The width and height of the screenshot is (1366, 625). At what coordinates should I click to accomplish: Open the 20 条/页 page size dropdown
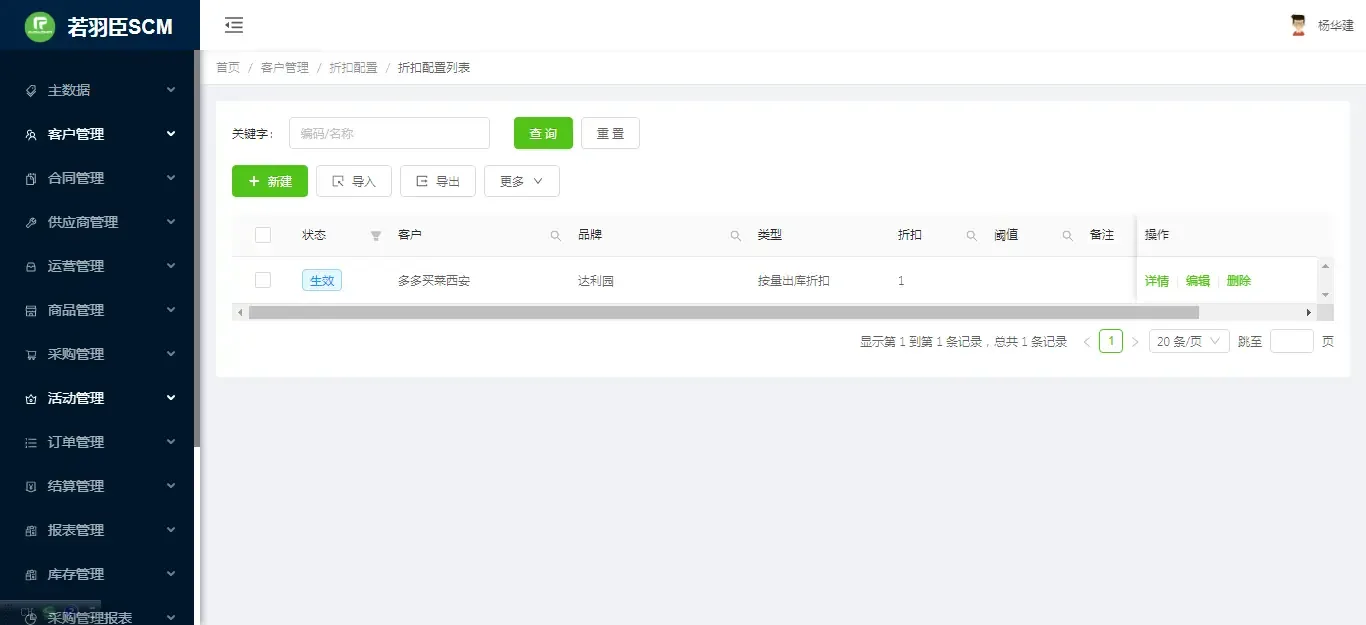click(x=1189, y=342)
